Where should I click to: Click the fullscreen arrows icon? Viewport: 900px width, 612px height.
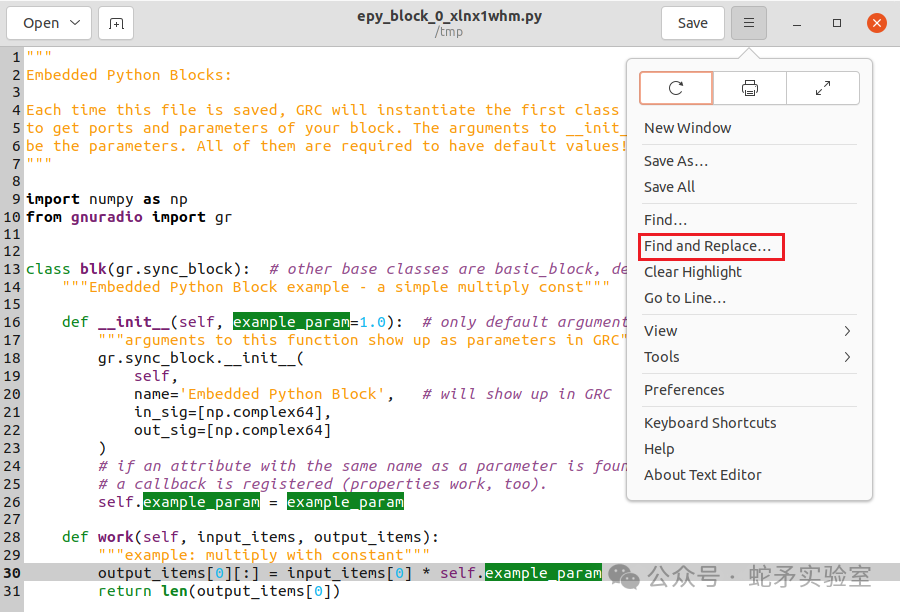coord(823,88)
